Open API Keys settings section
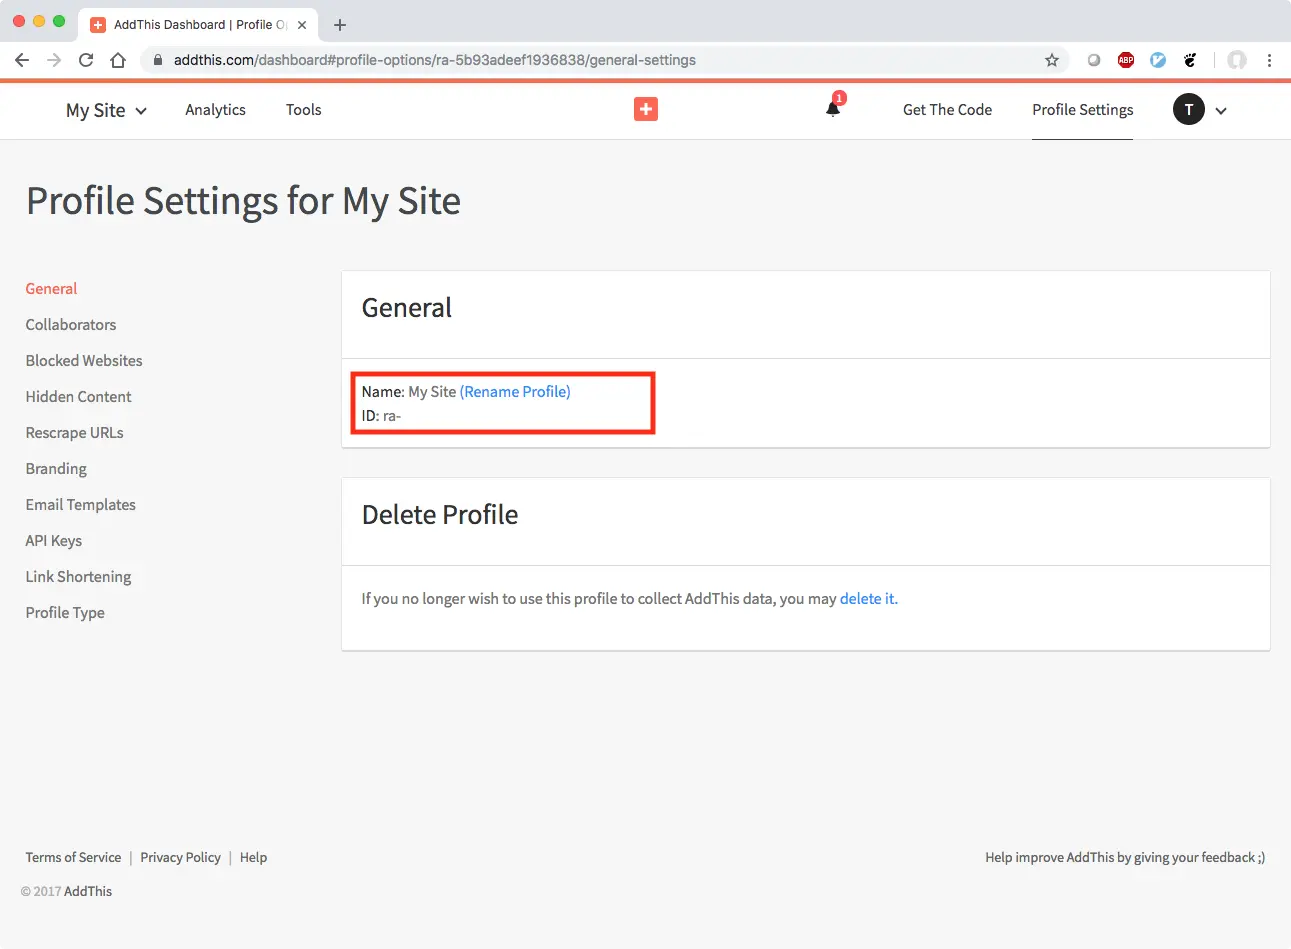Image resolution: width=1291 pixels, height=949 pixels. pos(54,541)
